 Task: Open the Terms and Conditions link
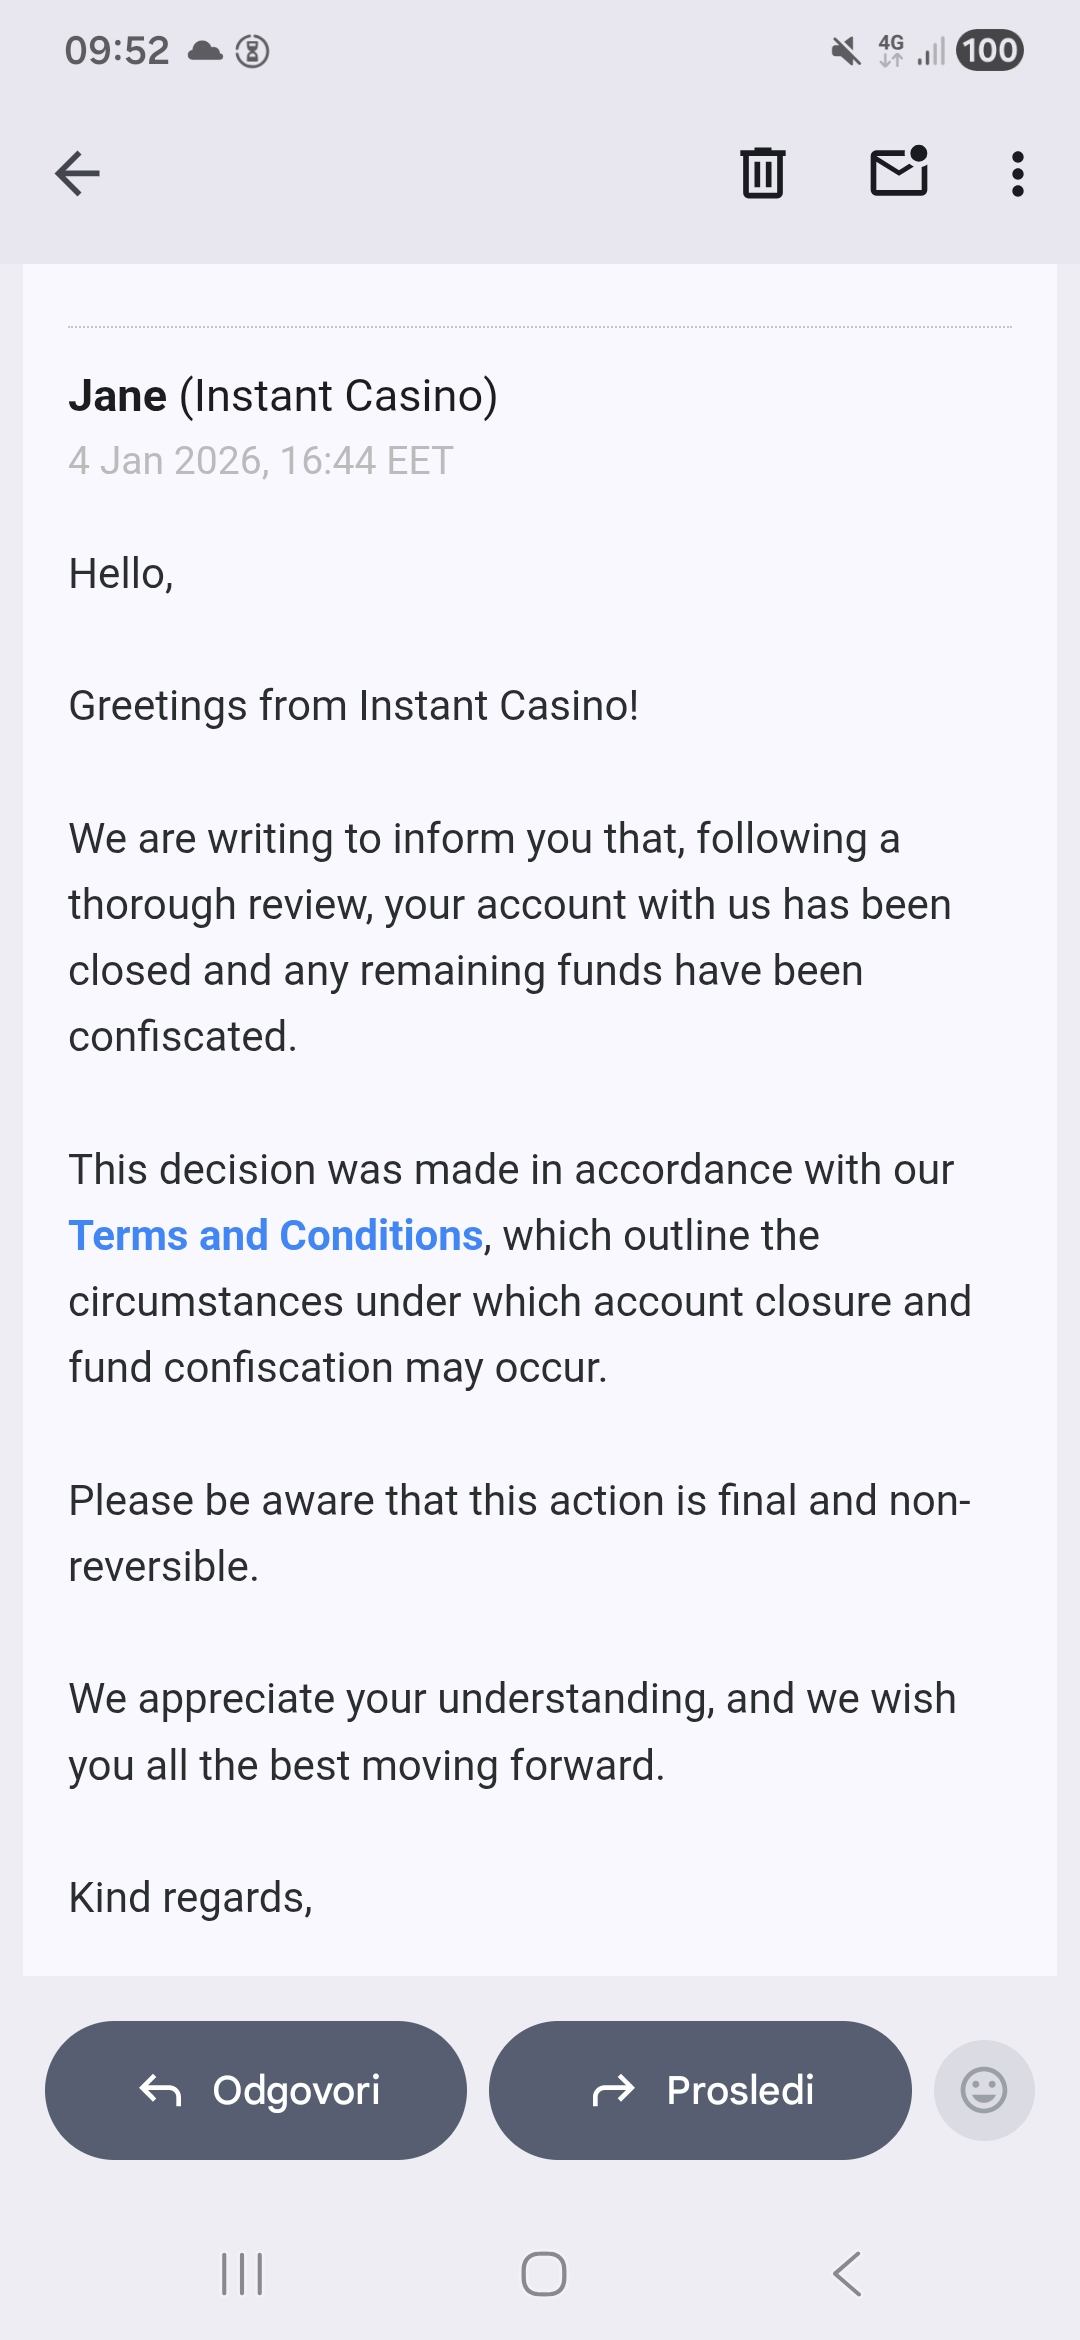coord(276,1236)
